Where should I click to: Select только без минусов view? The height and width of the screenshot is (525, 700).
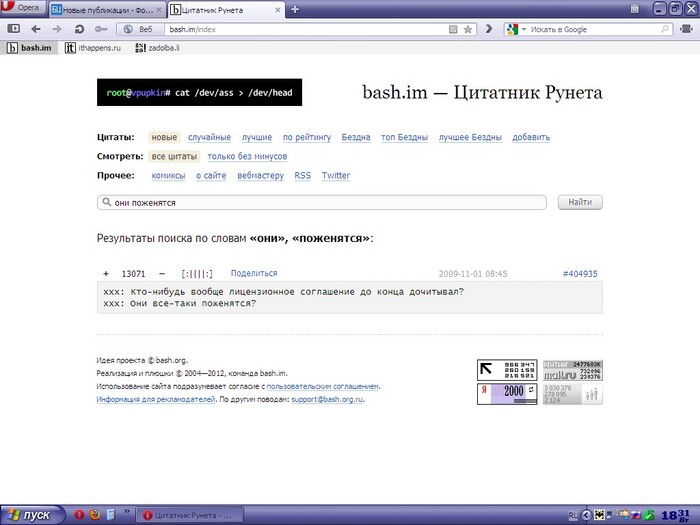pyautogui.click(x=247, y=156)
